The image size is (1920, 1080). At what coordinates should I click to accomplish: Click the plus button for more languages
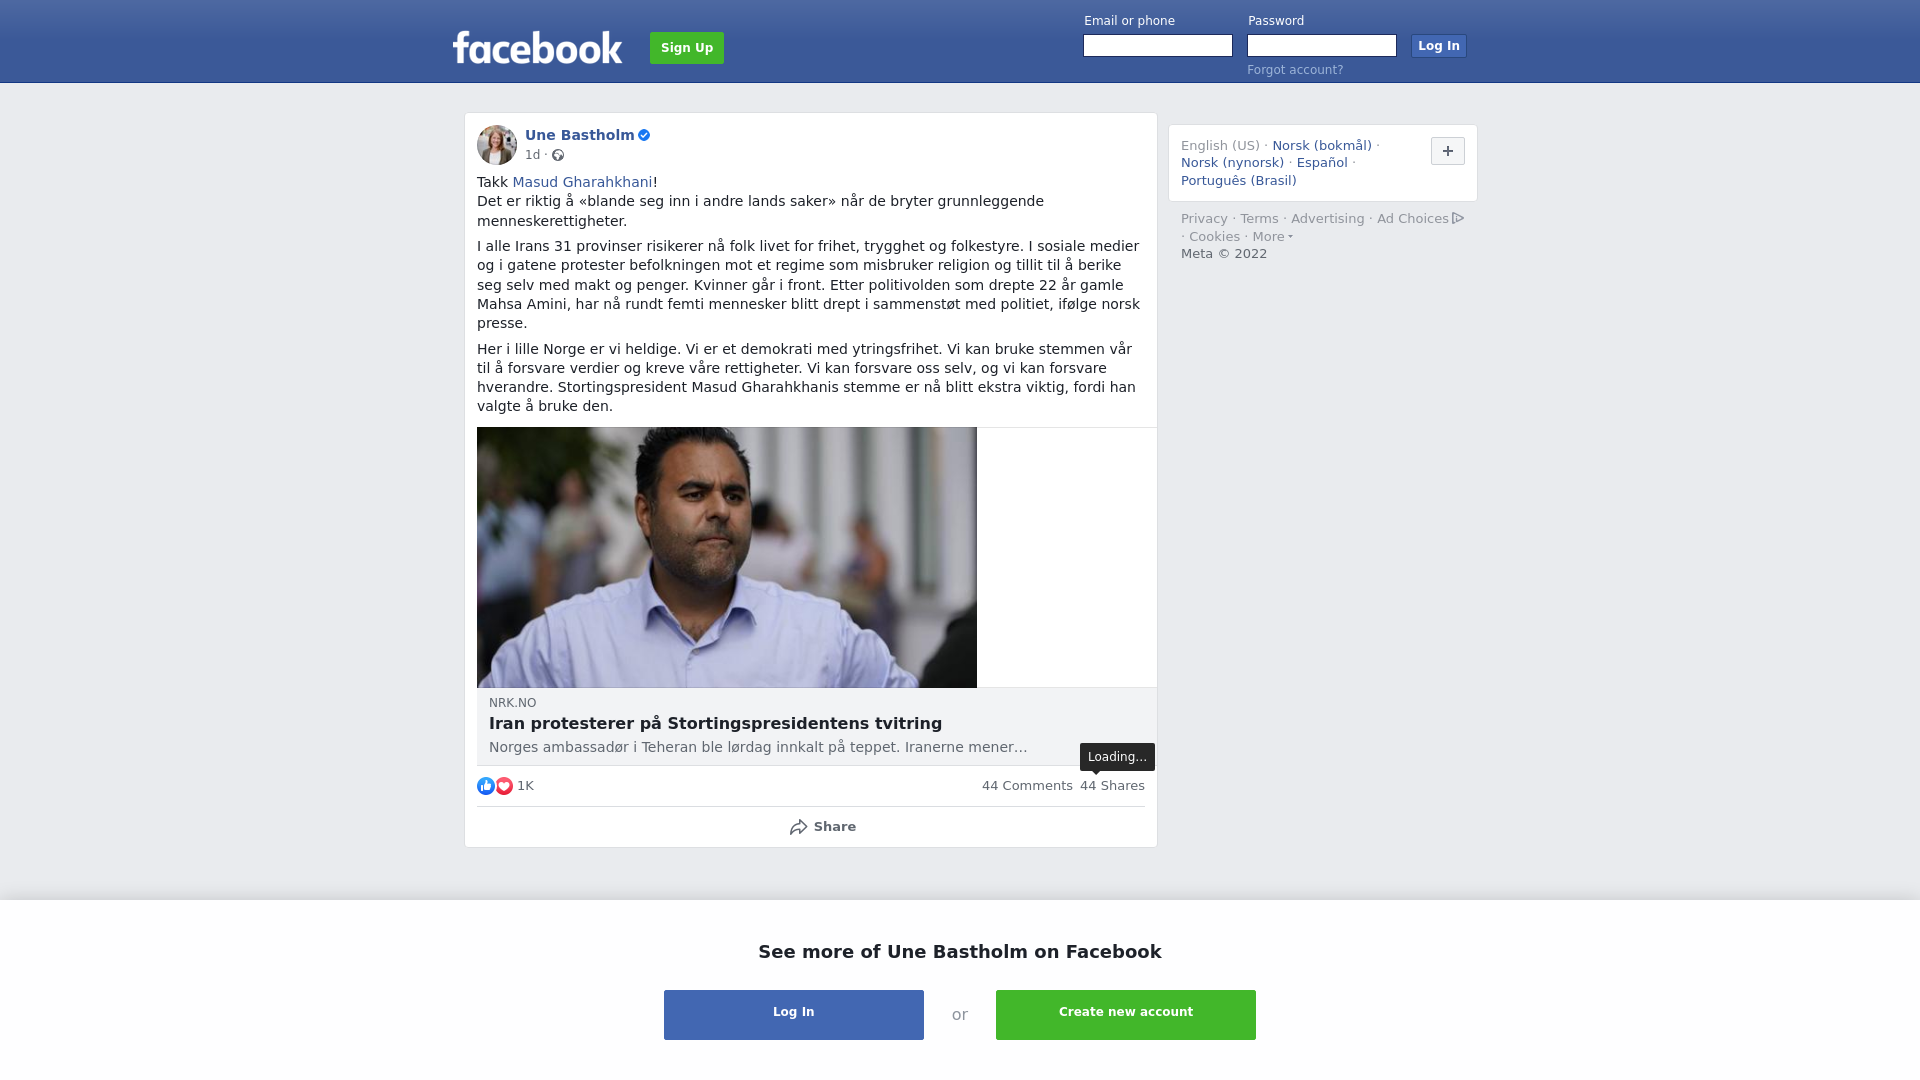coord(1448,151)
